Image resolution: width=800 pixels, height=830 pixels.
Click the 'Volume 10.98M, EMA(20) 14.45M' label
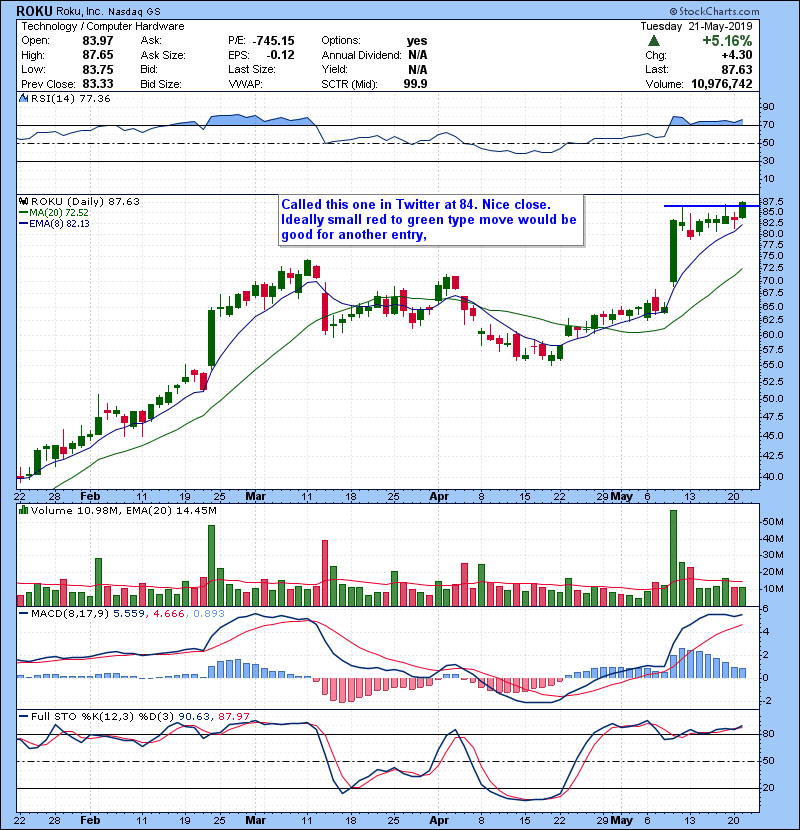(x=124, y=511)
